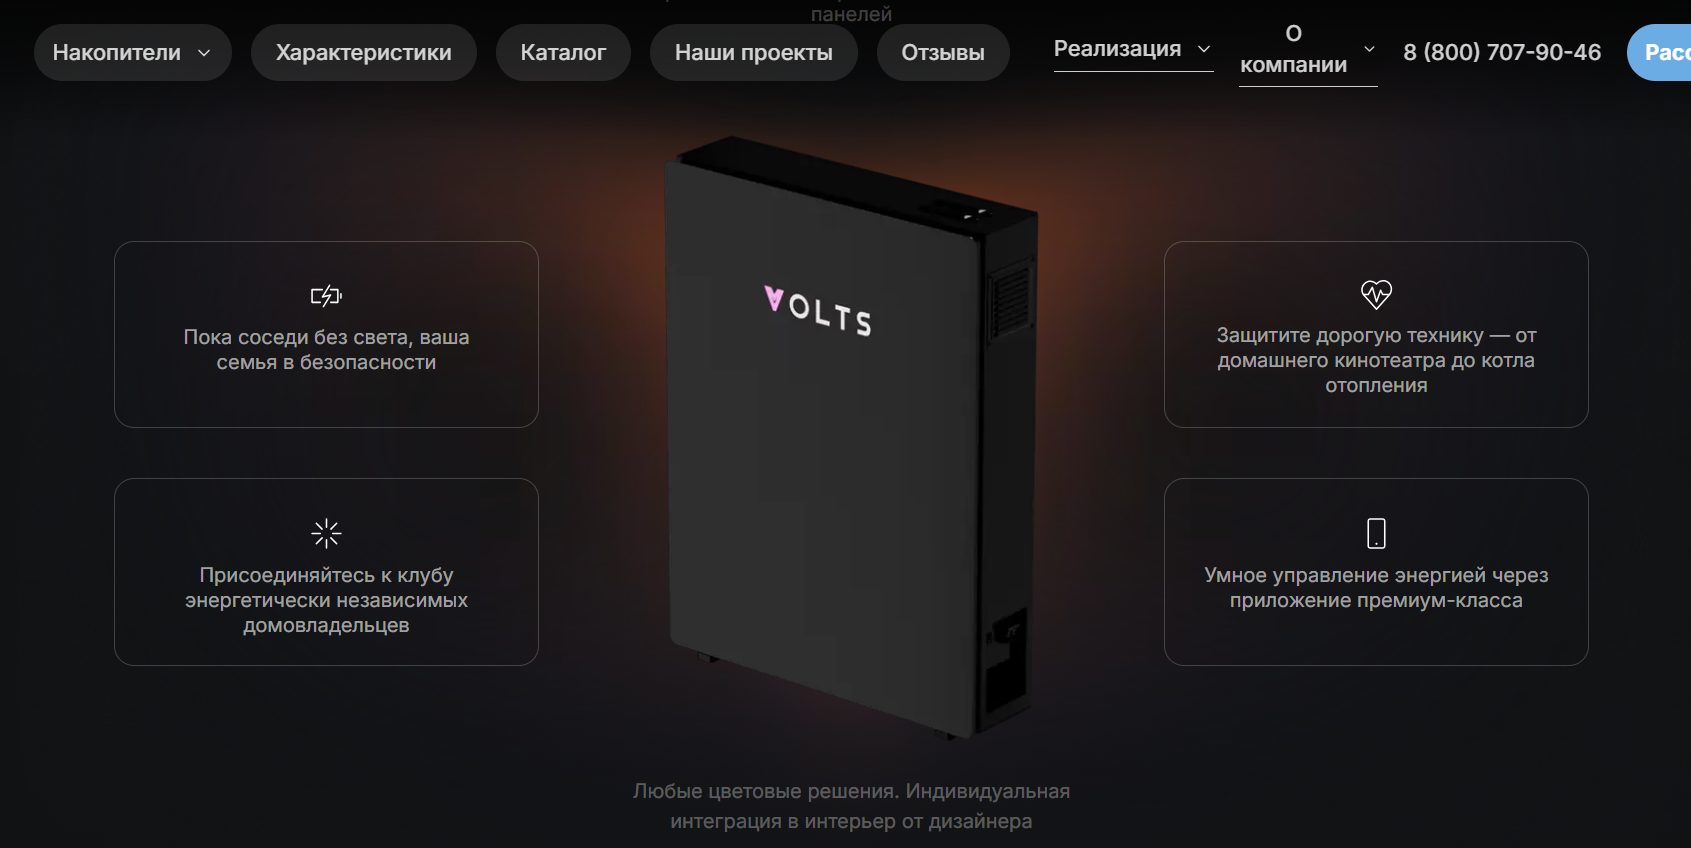Open the Характеристики menu item
This screenshot has height=848, width=1691.
[364, 53]
